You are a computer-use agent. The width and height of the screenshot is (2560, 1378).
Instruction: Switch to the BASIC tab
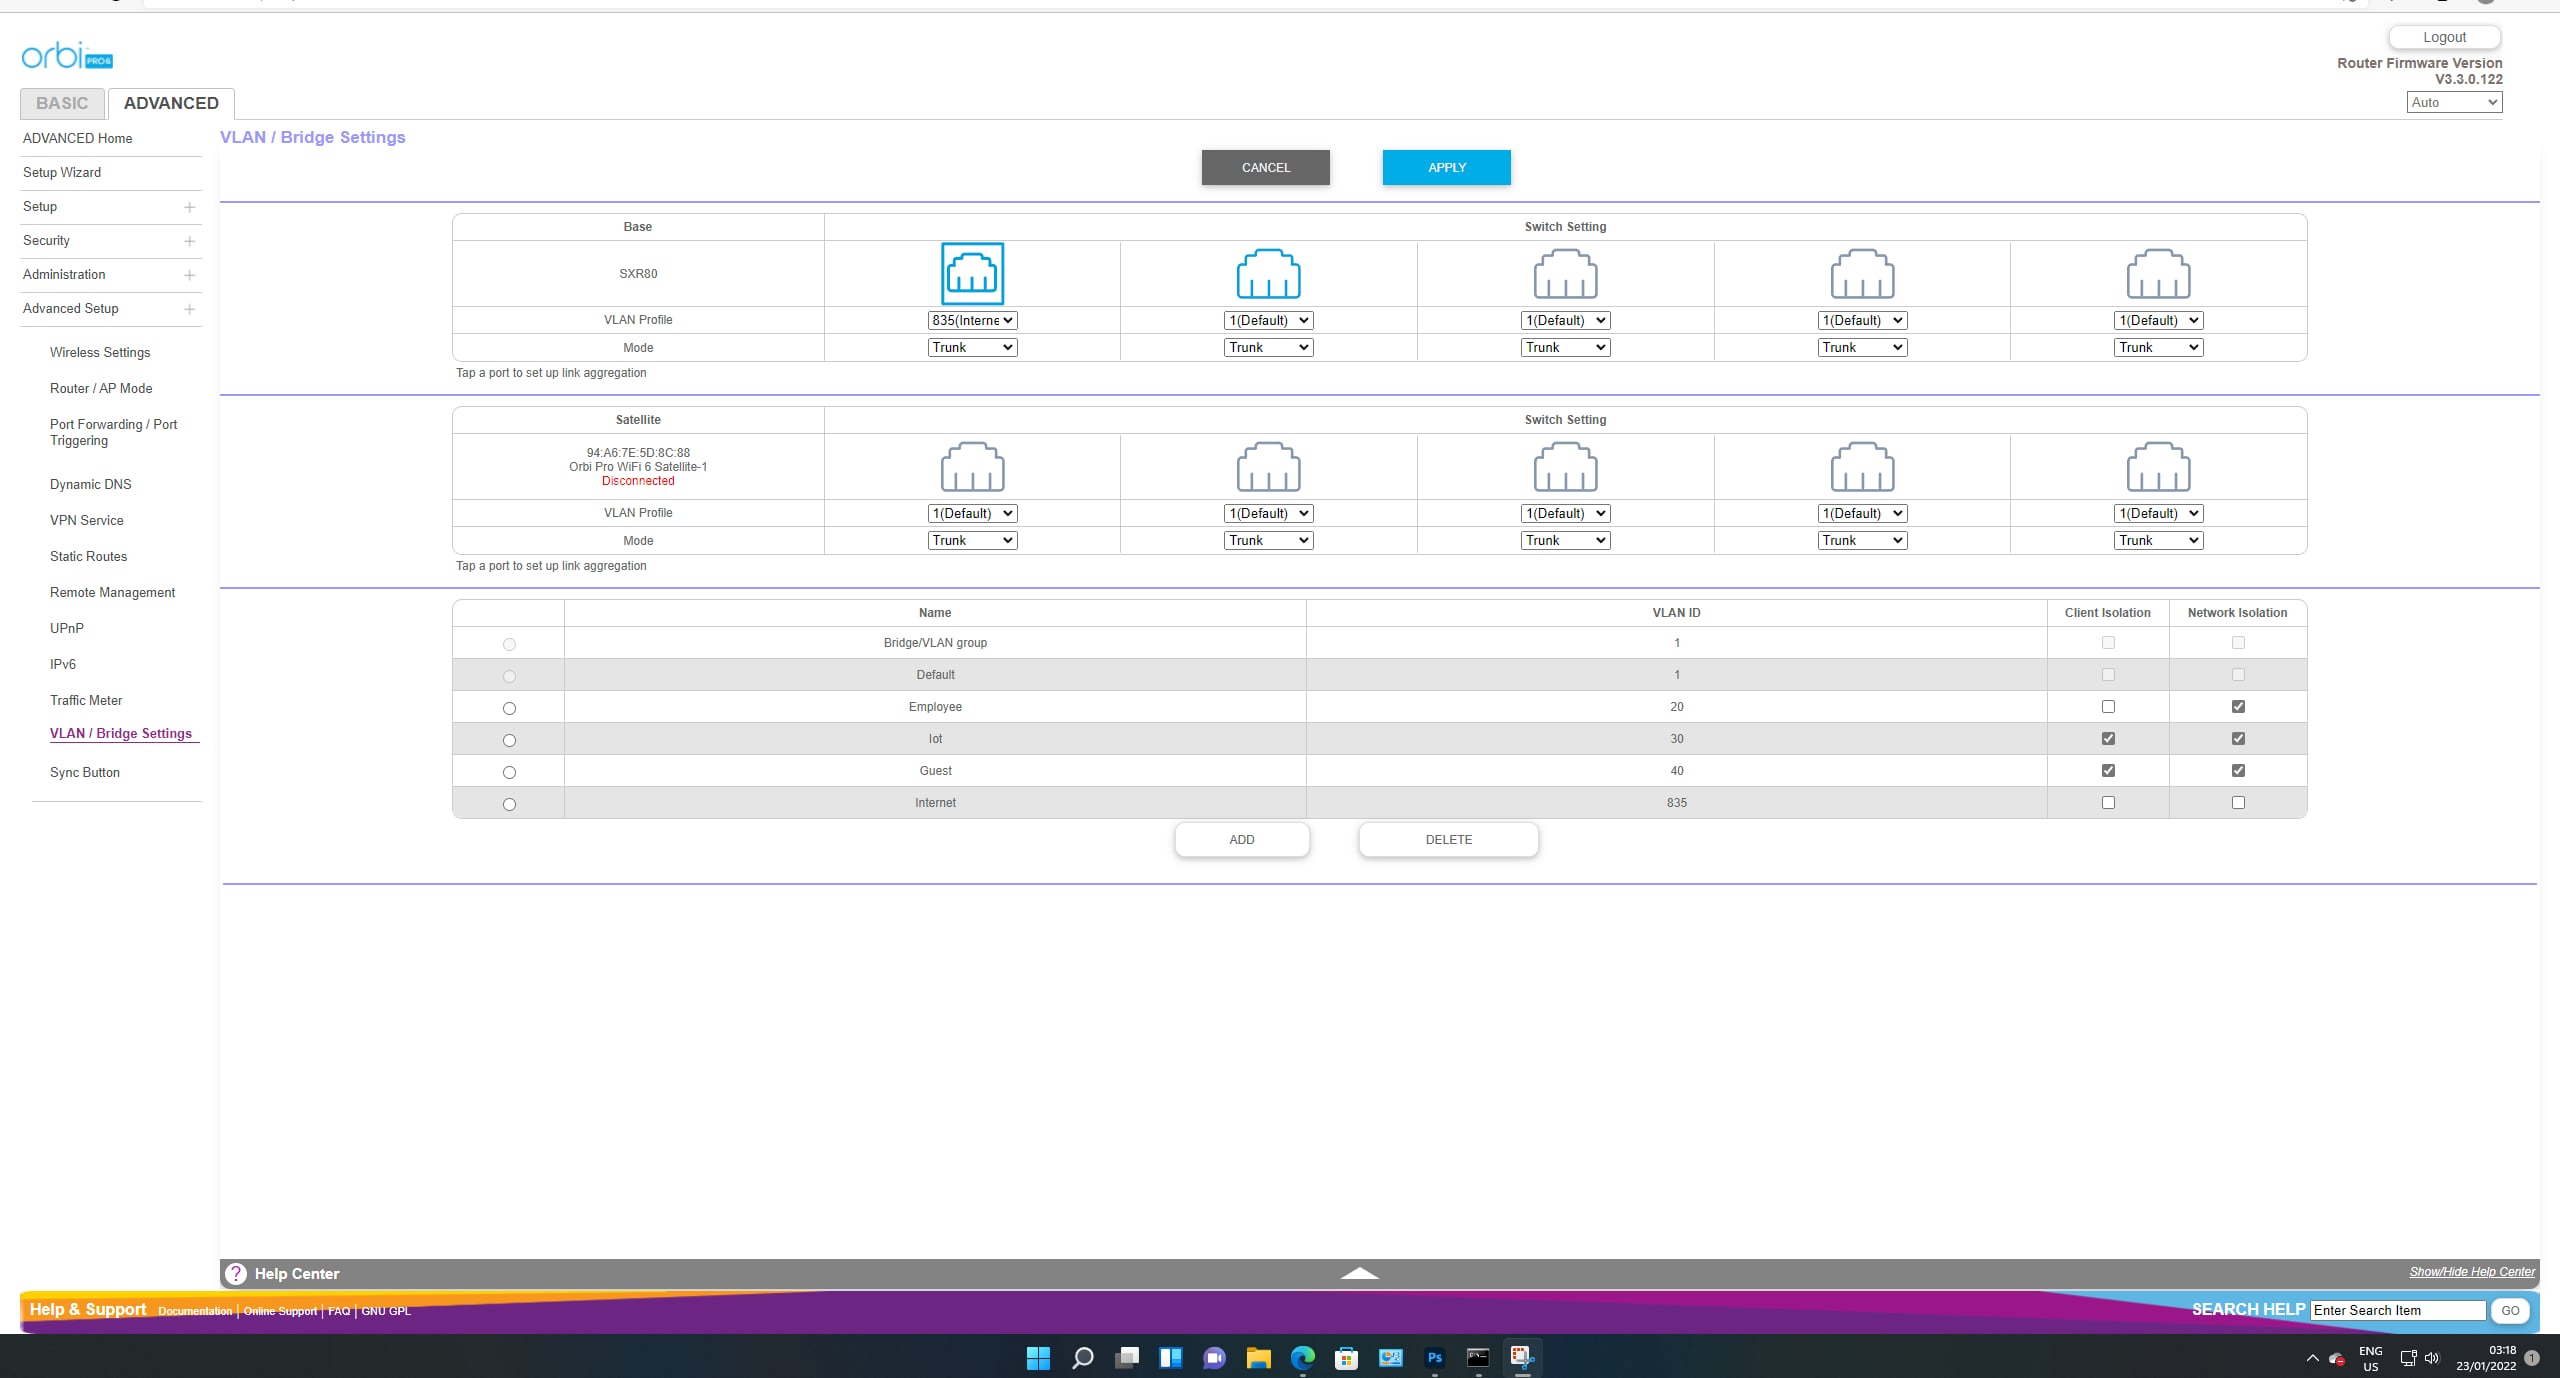62,103
